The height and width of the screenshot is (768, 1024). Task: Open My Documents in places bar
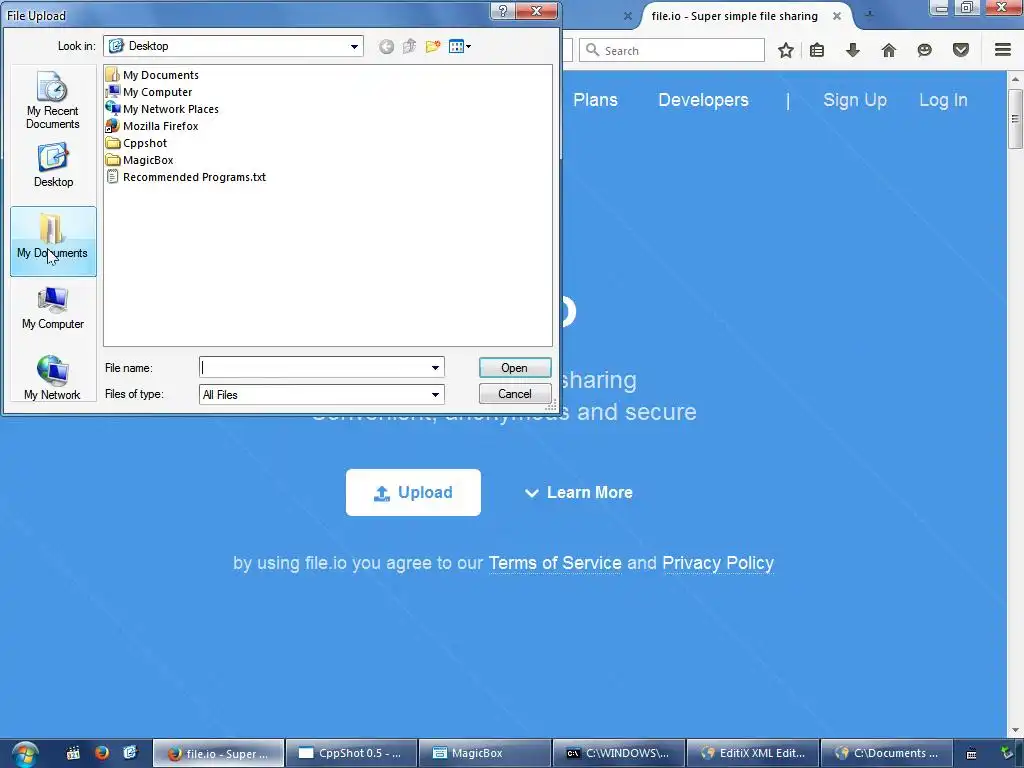point(53,241)
